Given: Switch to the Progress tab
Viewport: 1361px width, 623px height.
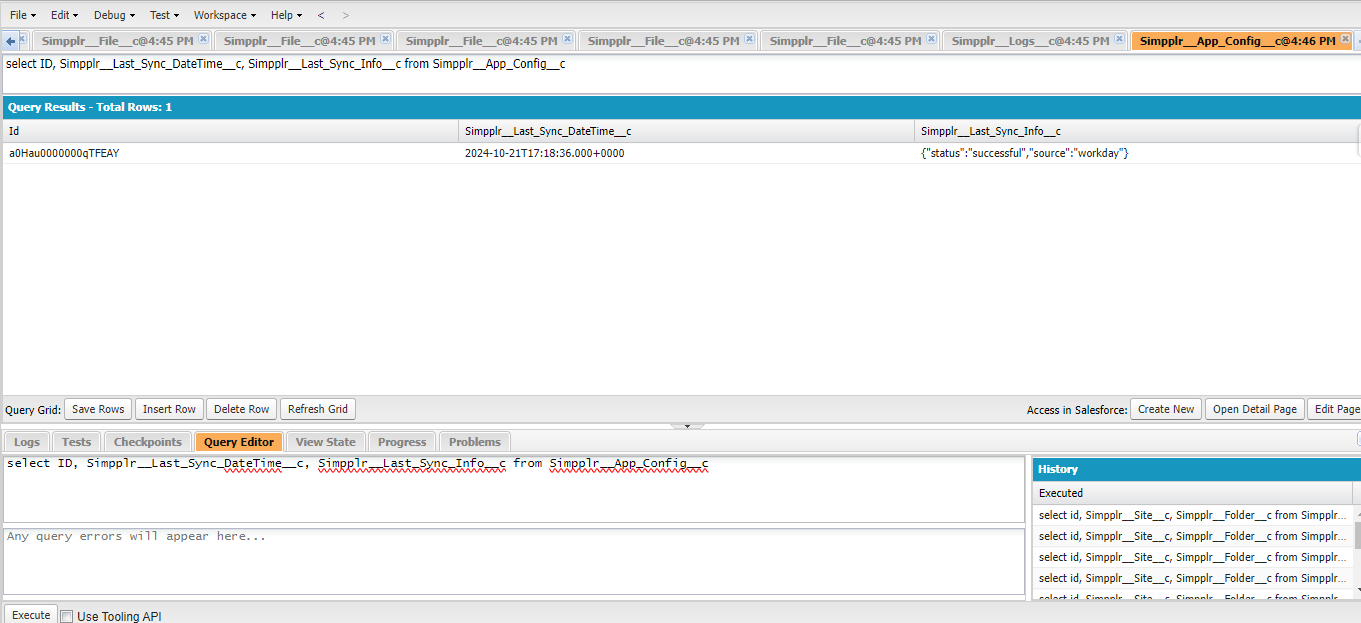Looking at the screenshot, I should (x=402, y=442).
